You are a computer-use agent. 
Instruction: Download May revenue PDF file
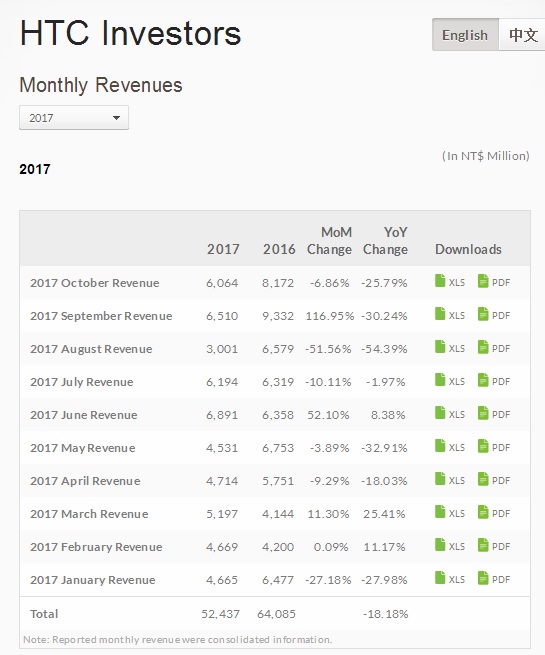point(494,447)
